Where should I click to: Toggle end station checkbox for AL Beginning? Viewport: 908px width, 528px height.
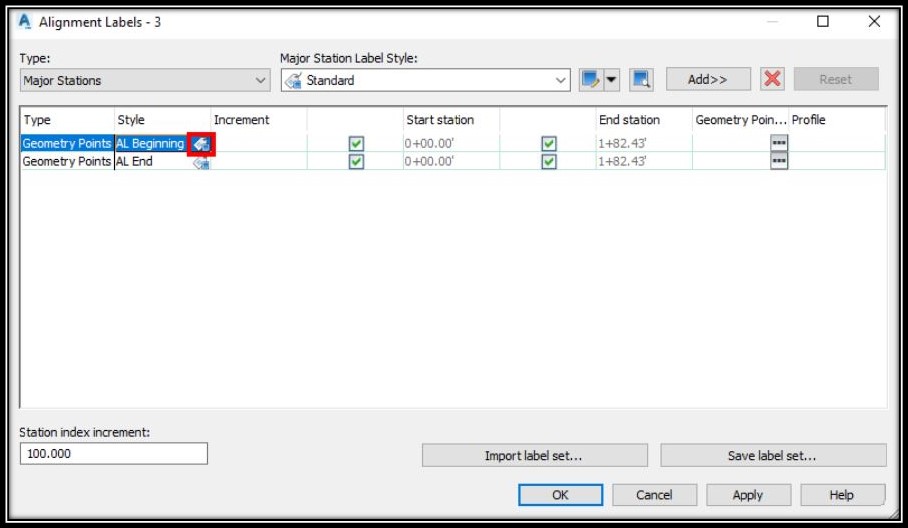pos(548,143)
